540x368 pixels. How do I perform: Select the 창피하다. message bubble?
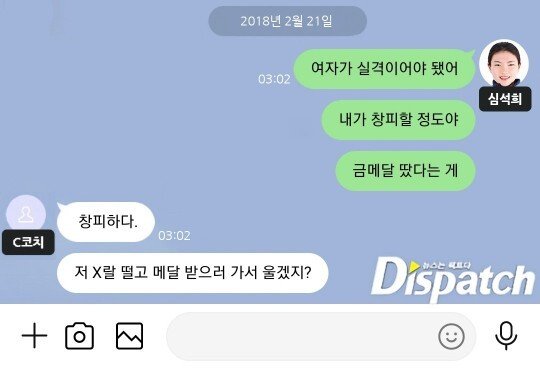click(106, 221)
